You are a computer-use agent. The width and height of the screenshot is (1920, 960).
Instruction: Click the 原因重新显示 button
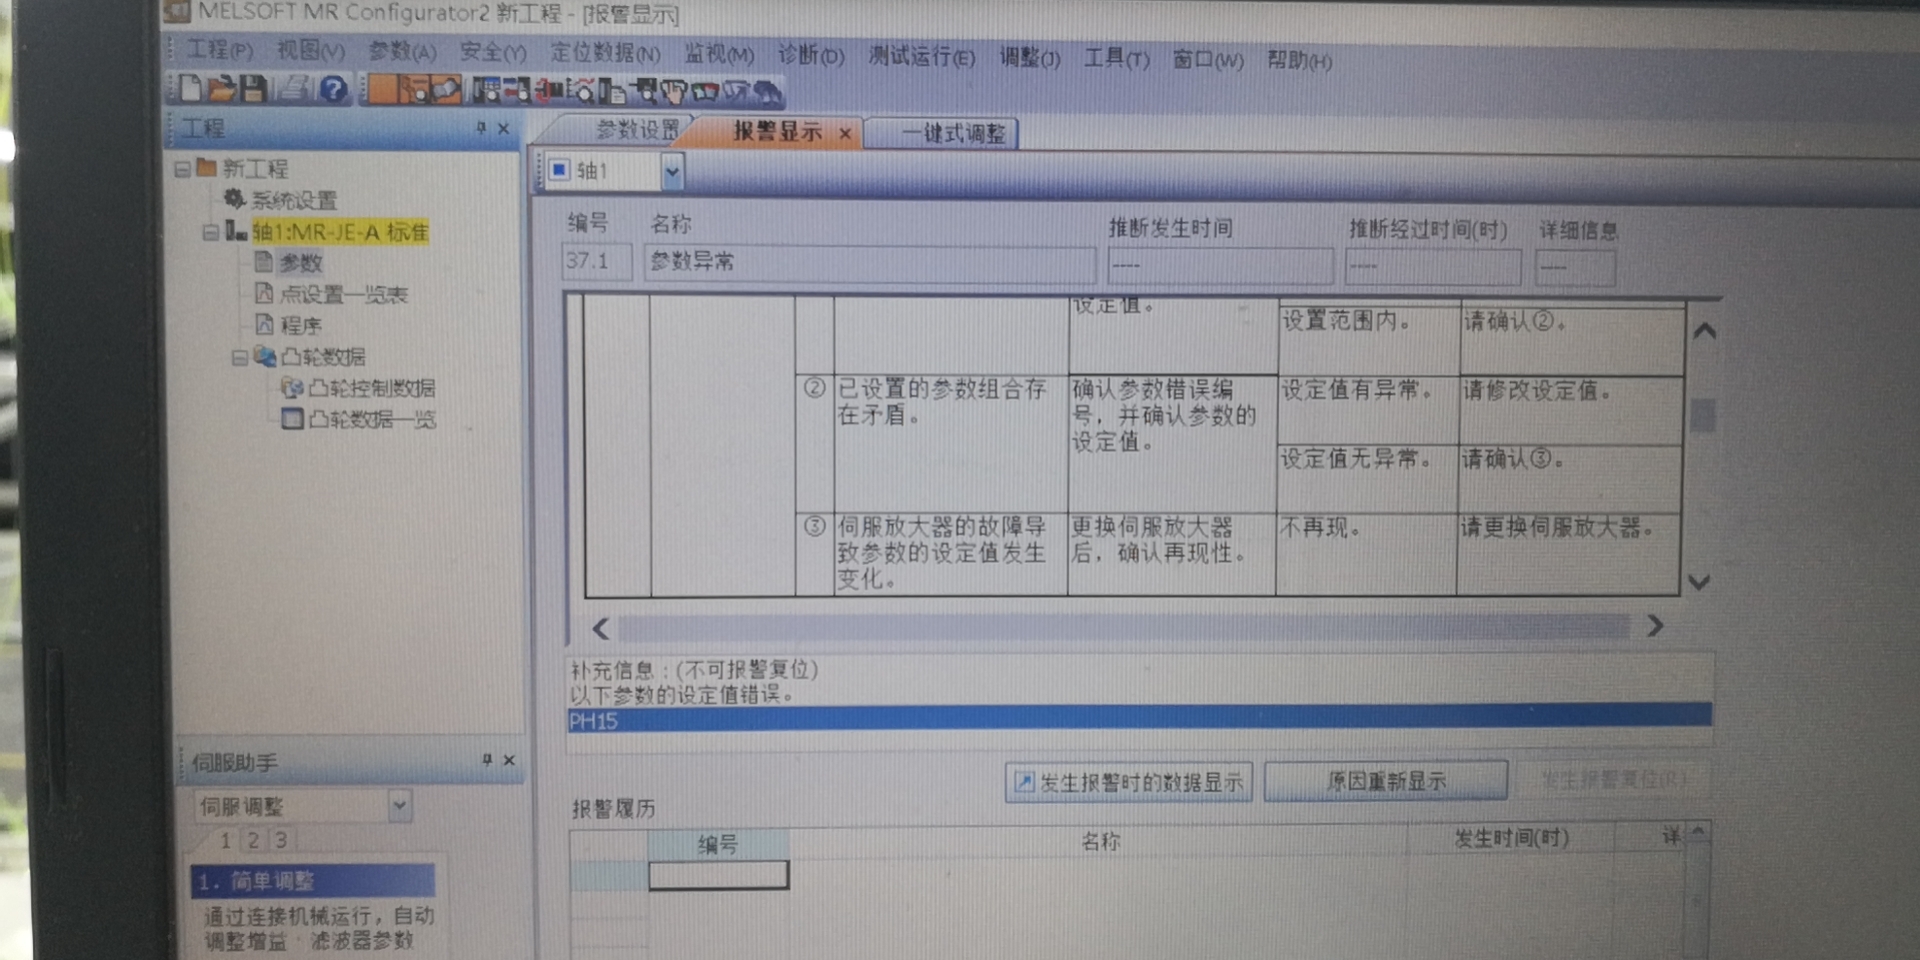1385,781
